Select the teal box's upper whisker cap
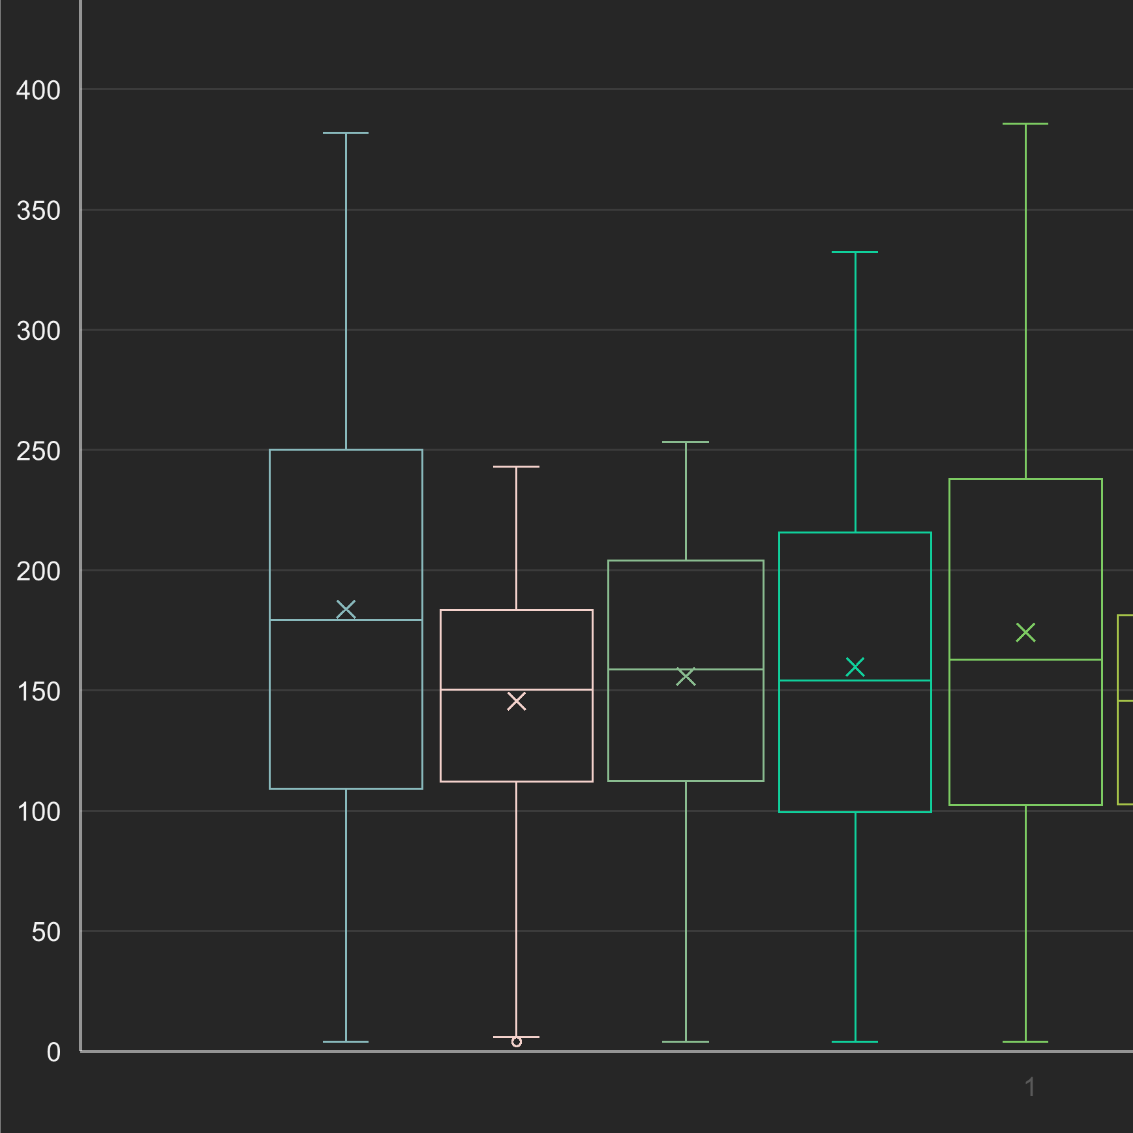The width and height of the screenshot is (1133, 1133). pyautogui.click(x=855, y=252)
